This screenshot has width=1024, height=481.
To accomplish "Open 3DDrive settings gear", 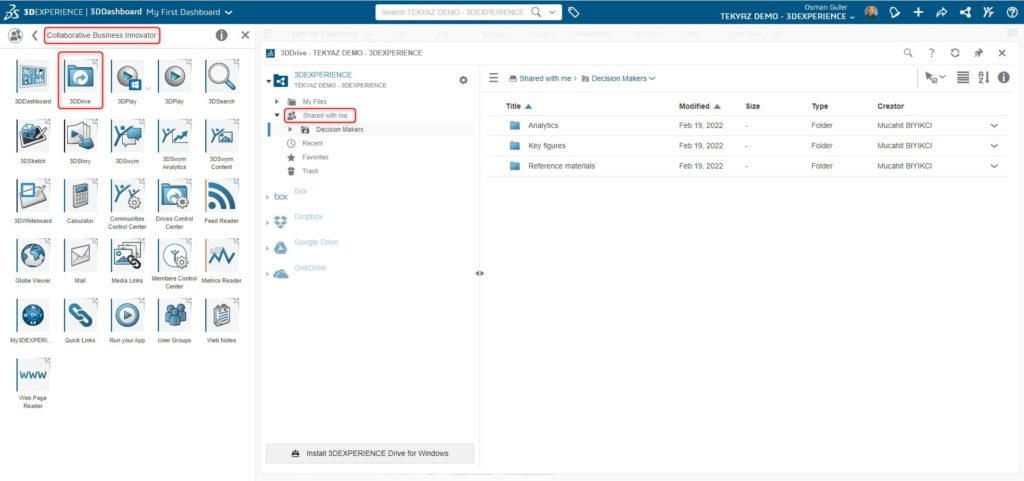I will tap(463, 80).
